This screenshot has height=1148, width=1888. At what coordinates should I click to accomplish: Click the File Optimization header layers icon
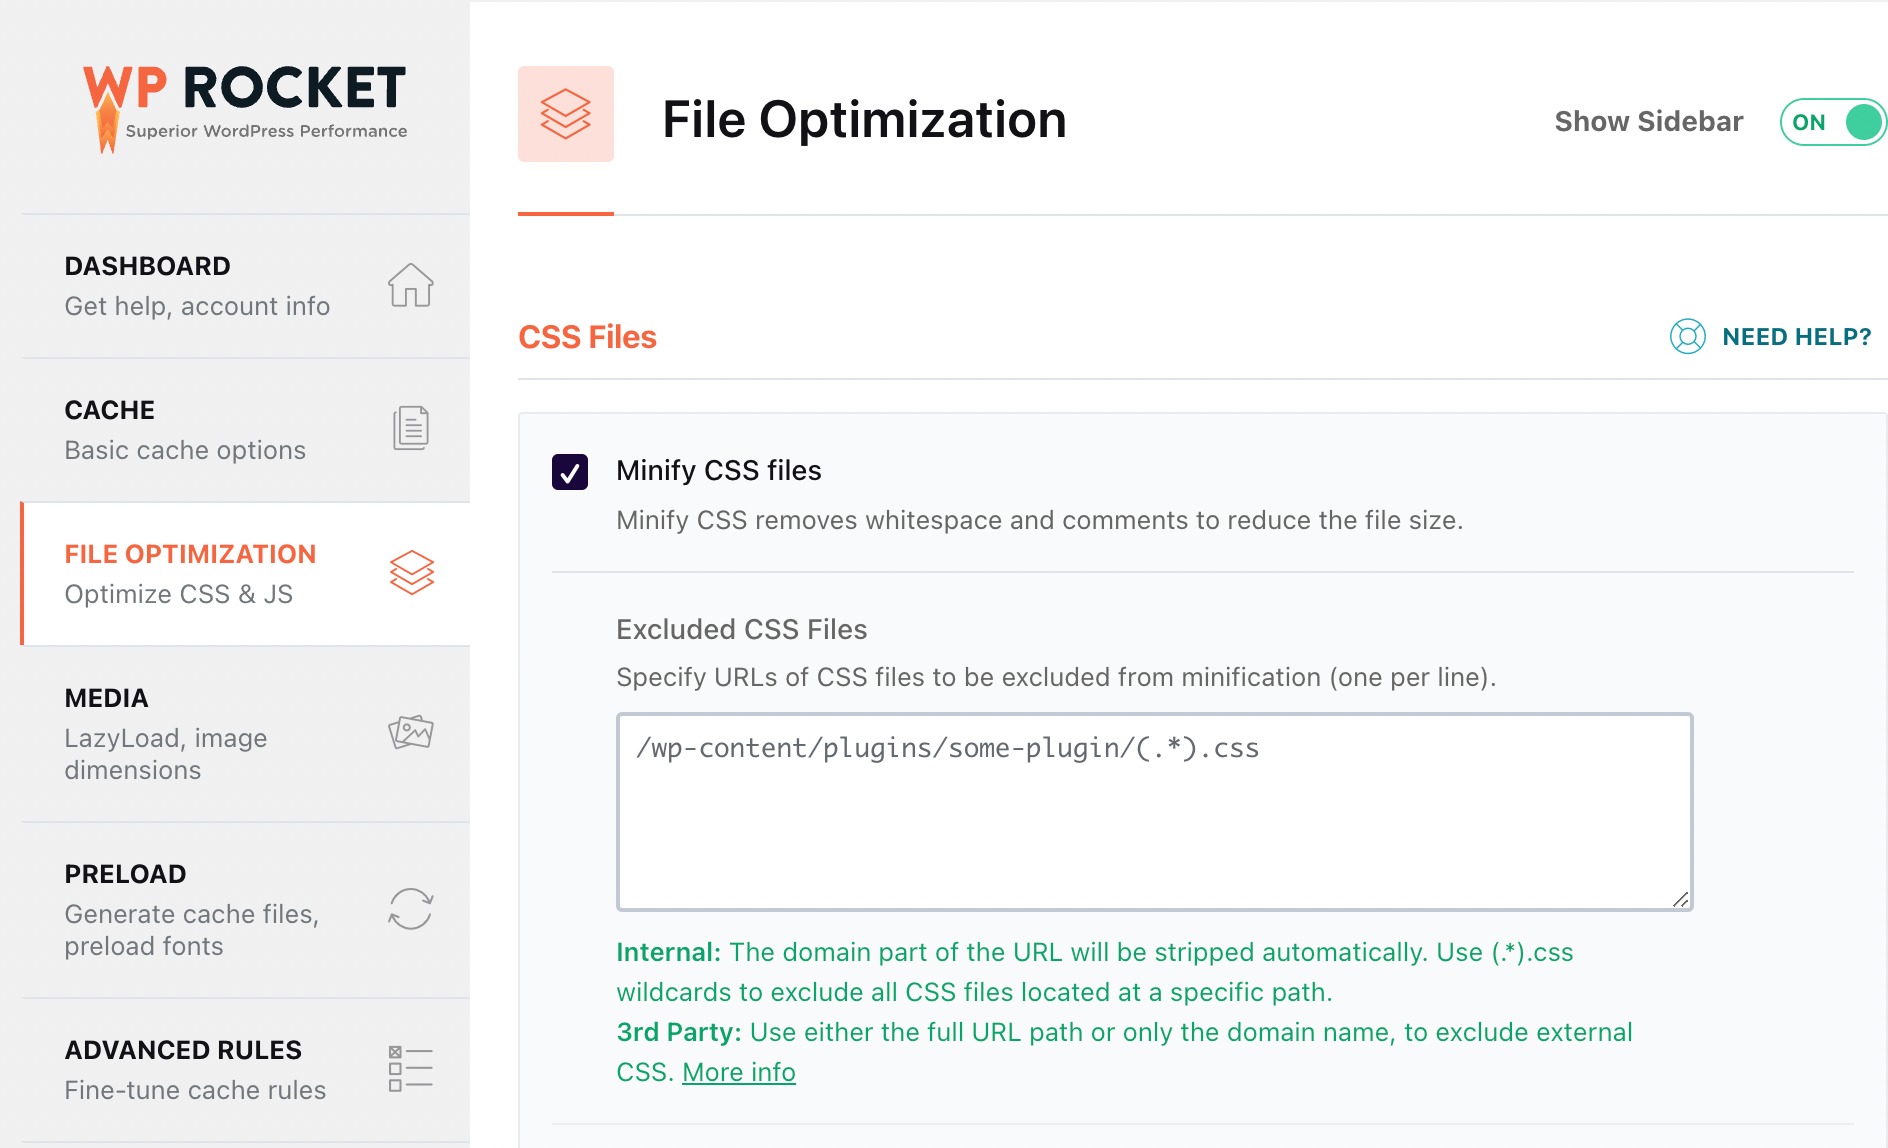click(x=565, y=114)
